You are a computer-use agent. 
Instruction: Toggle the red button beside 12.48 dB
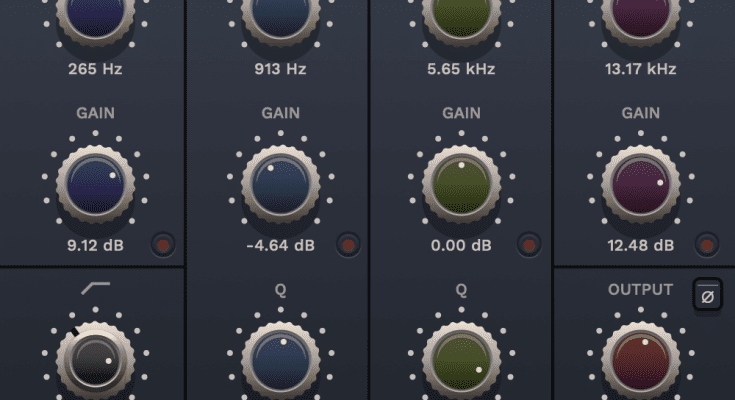coord(707,245)
